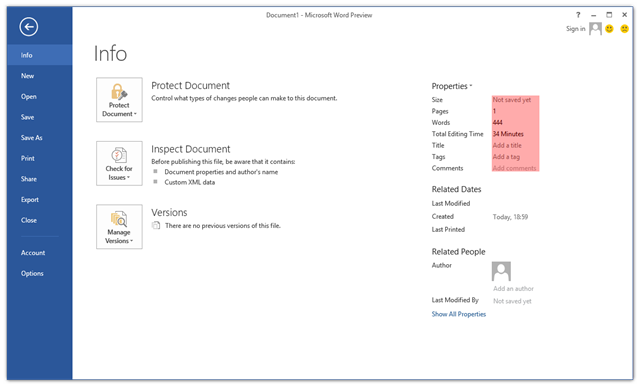
Task: Click the Add a title field
Action: (507, 145)
